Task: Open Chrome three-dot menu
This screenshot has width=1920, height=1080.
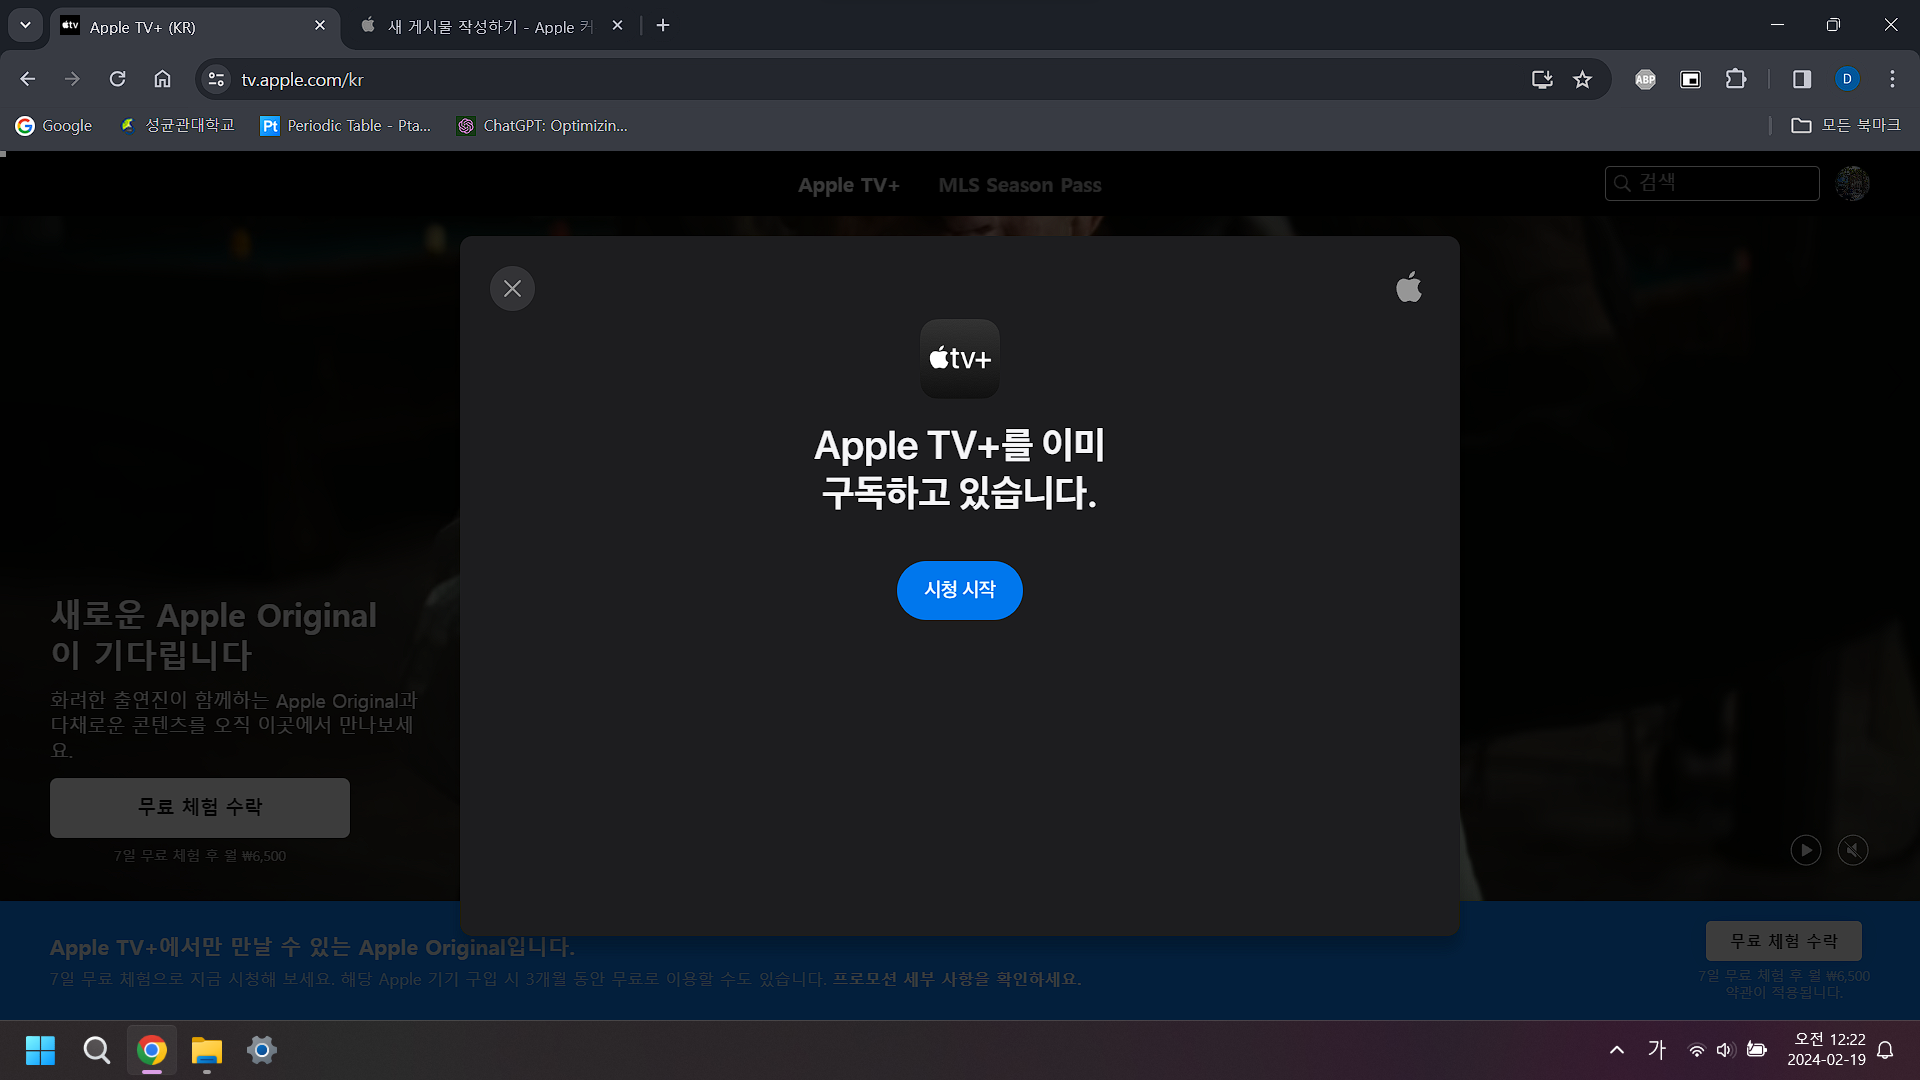Action: click(1892, 79)
